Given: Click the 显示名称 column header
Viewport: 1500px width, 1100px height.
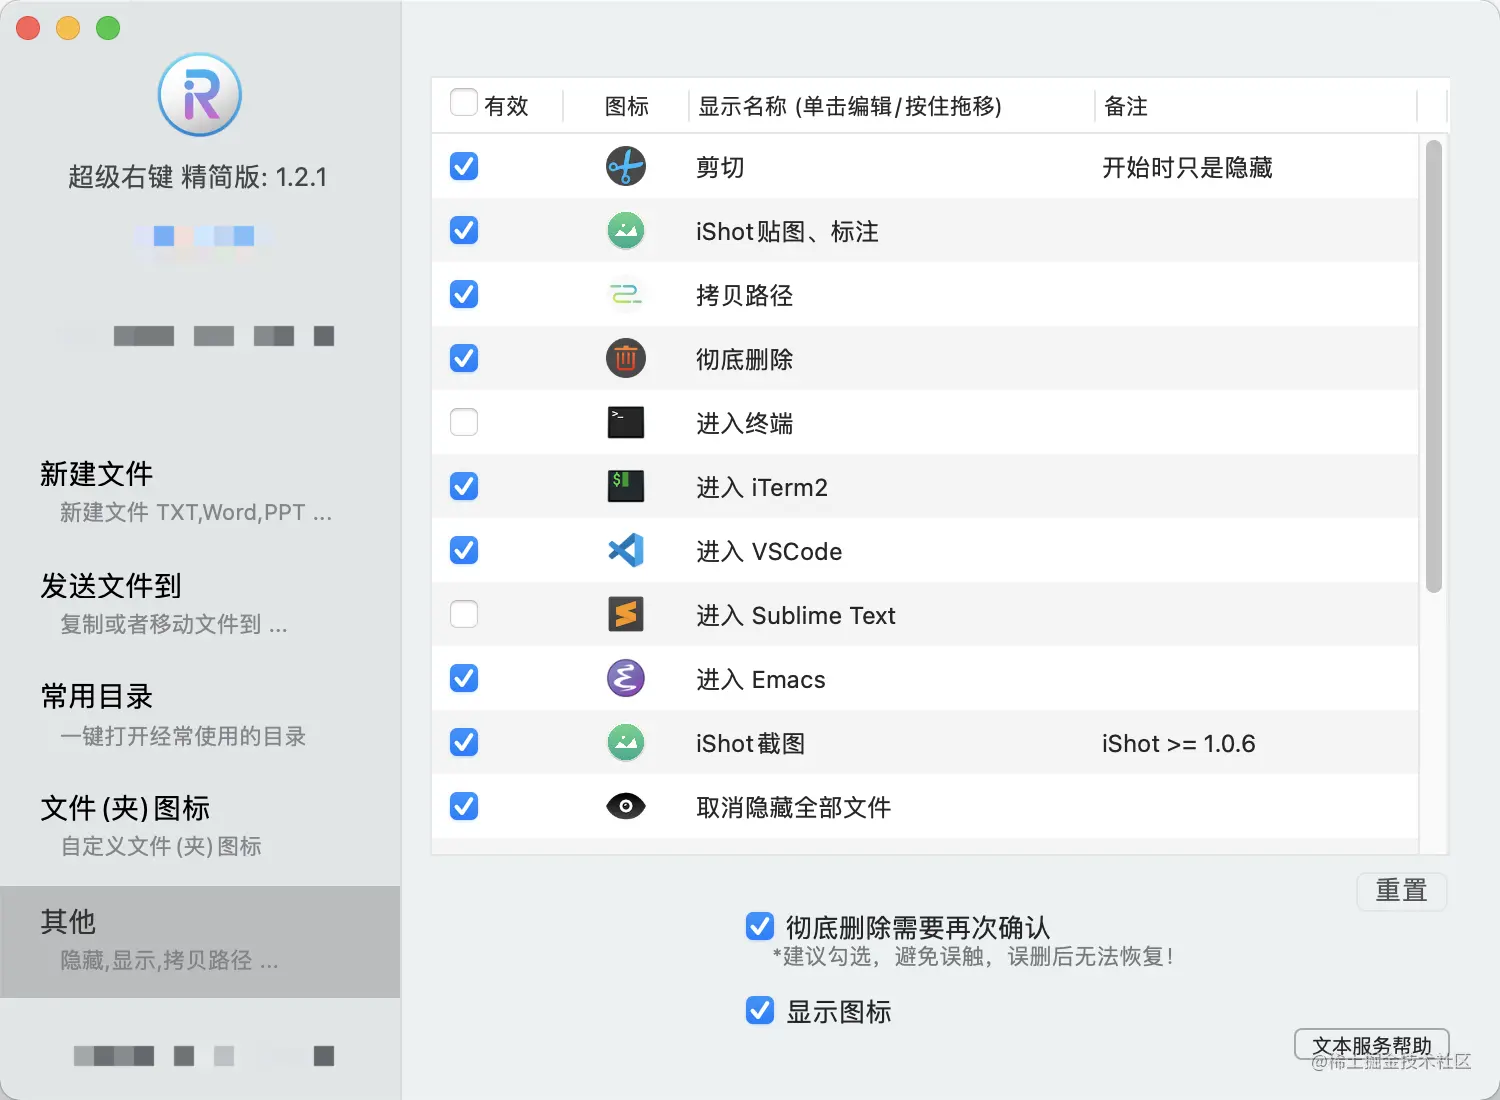Looking at the screenshot, I should click(x=850, y=106).
